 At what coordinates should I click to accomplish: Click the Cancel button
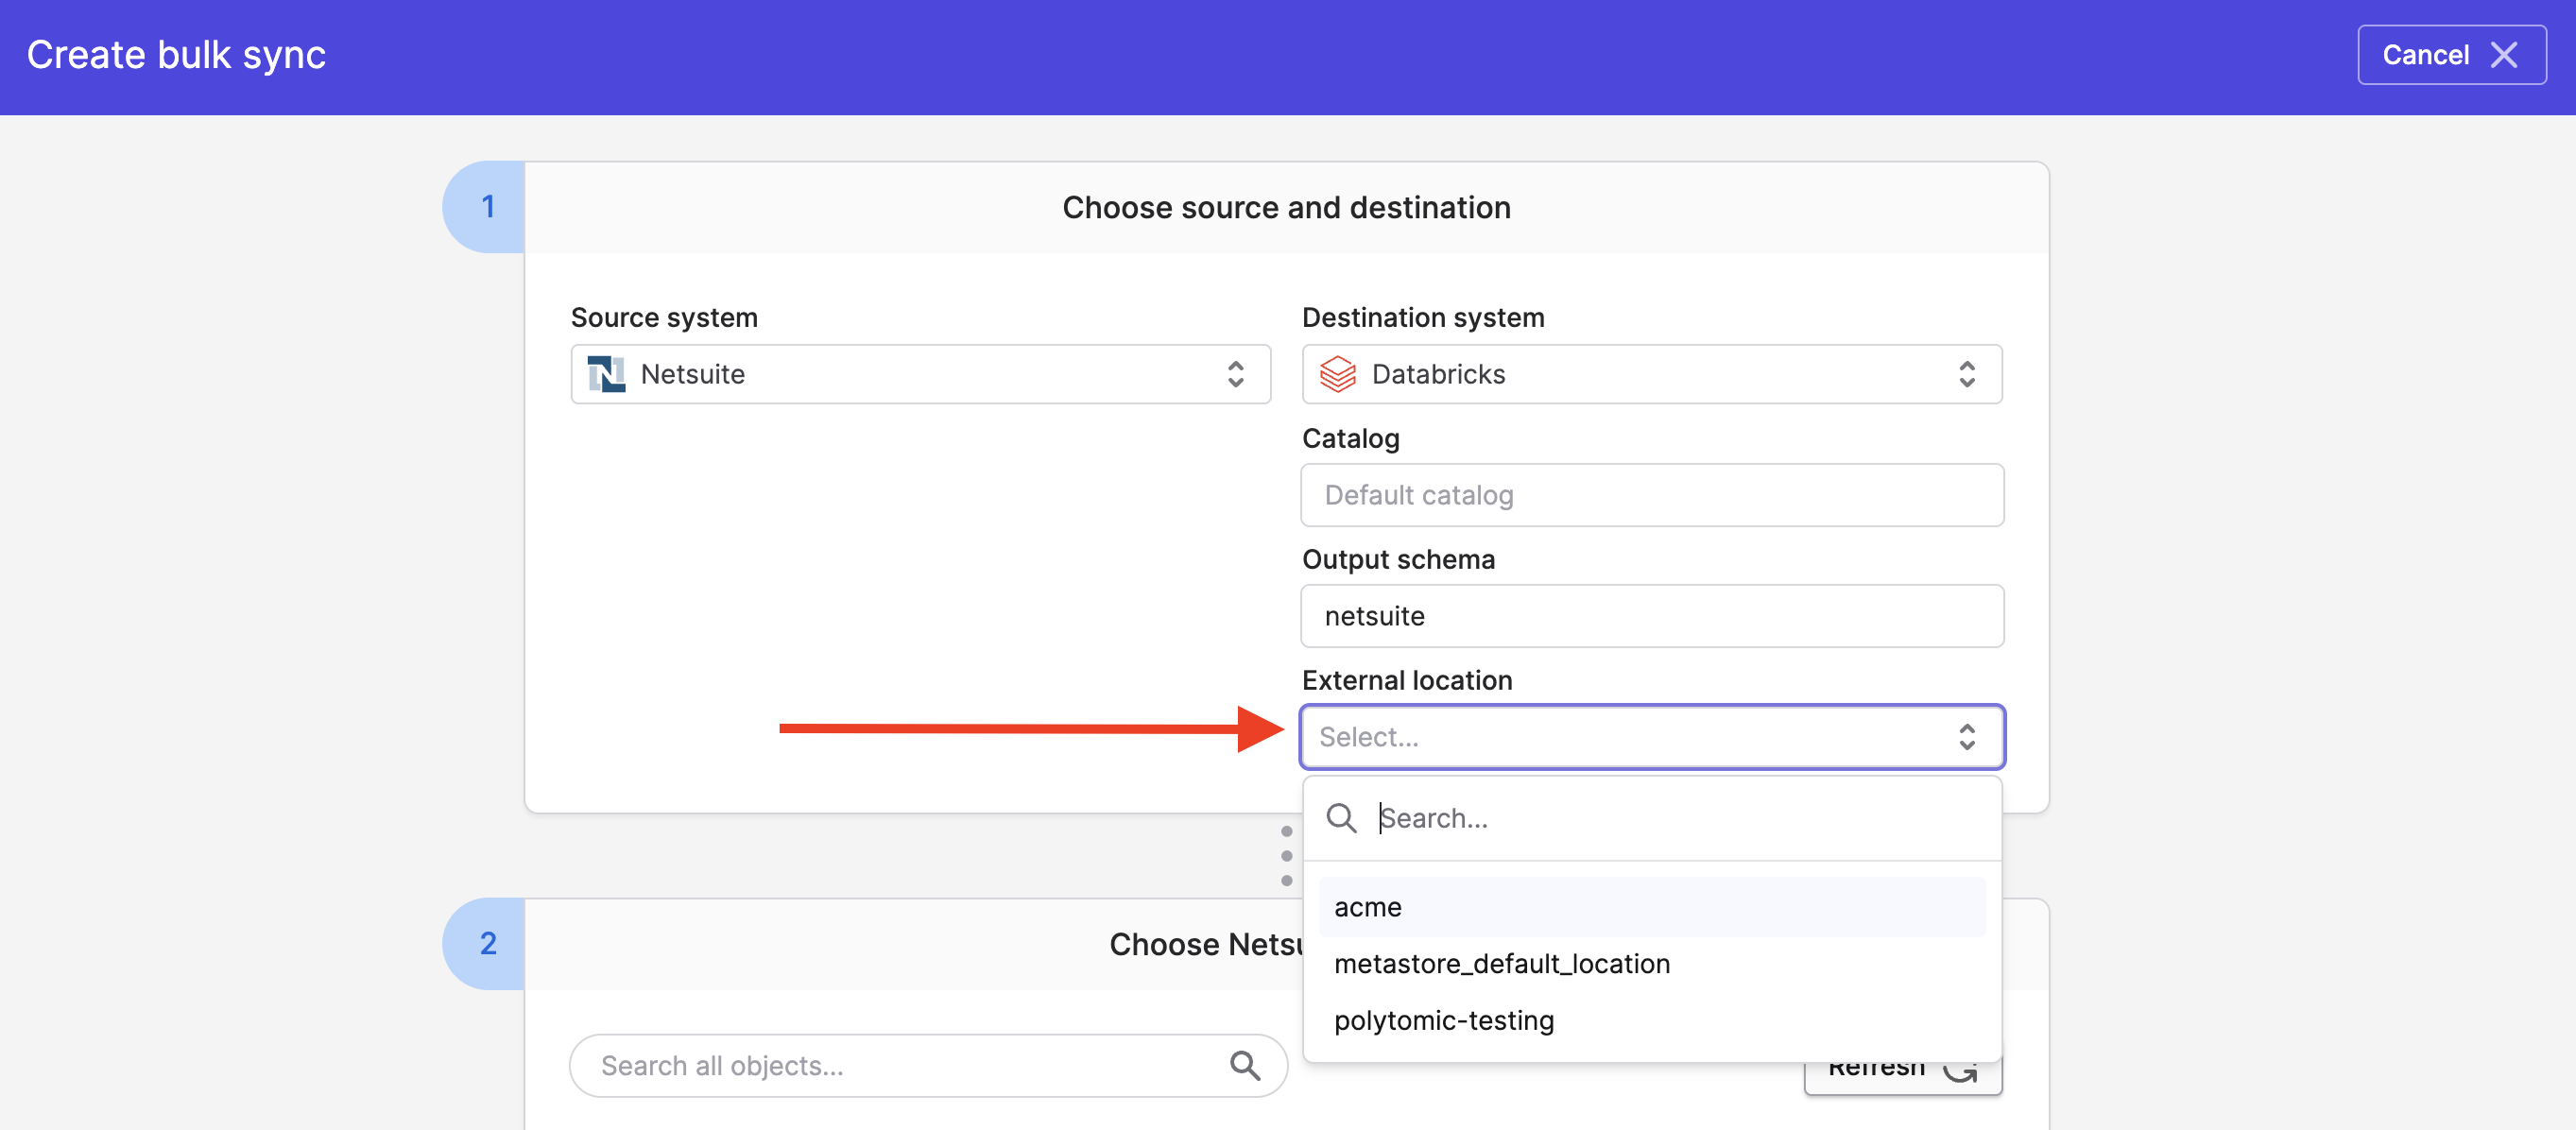click(x=2451, y=55)
